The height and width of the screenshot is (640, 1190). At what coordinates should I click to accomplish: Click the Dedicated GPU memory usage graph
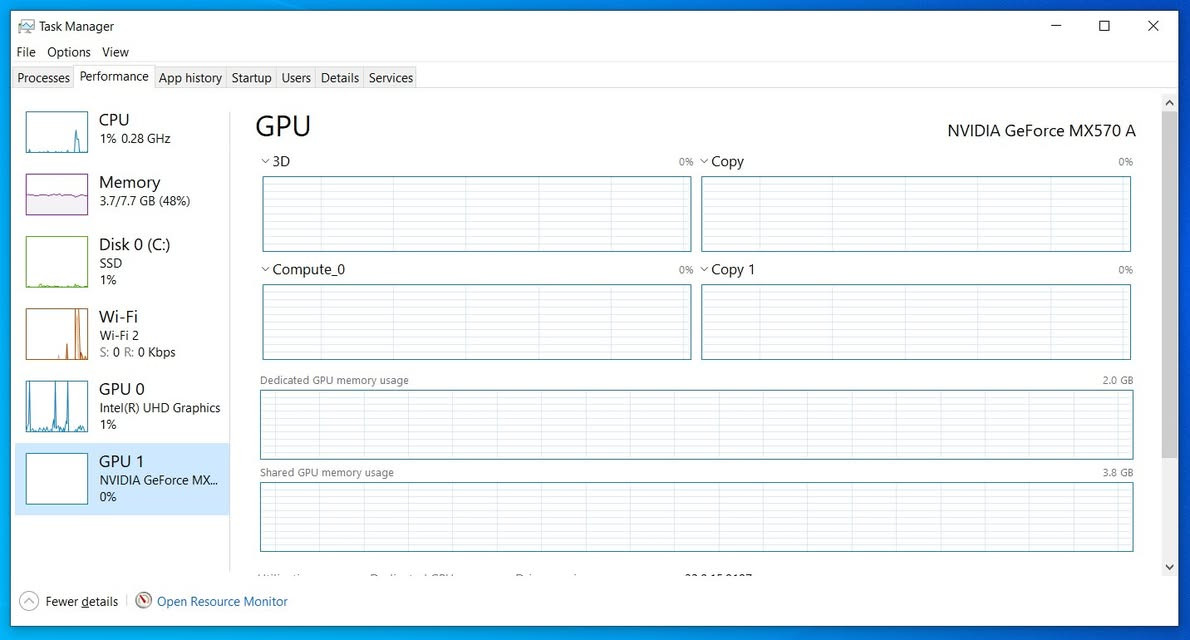tap(697, 424)
